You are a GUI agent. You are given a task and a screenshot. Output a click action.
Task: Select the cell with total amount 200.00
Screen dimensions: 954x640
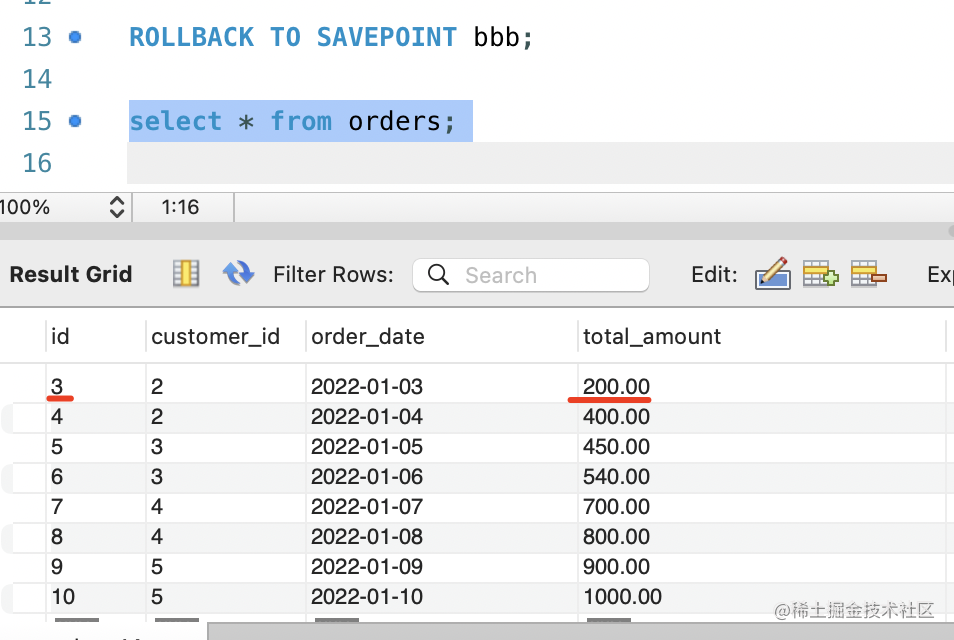click(x=616, y=387)
